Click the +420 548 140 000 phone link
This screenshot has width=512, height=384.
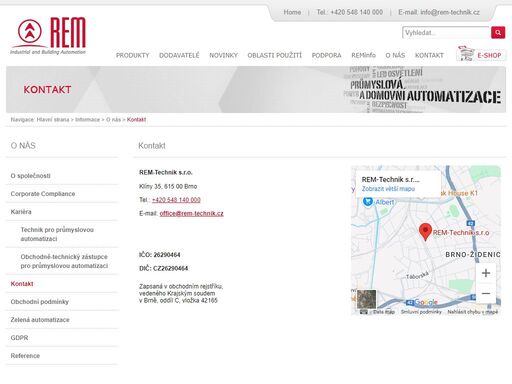coord(176,200)
